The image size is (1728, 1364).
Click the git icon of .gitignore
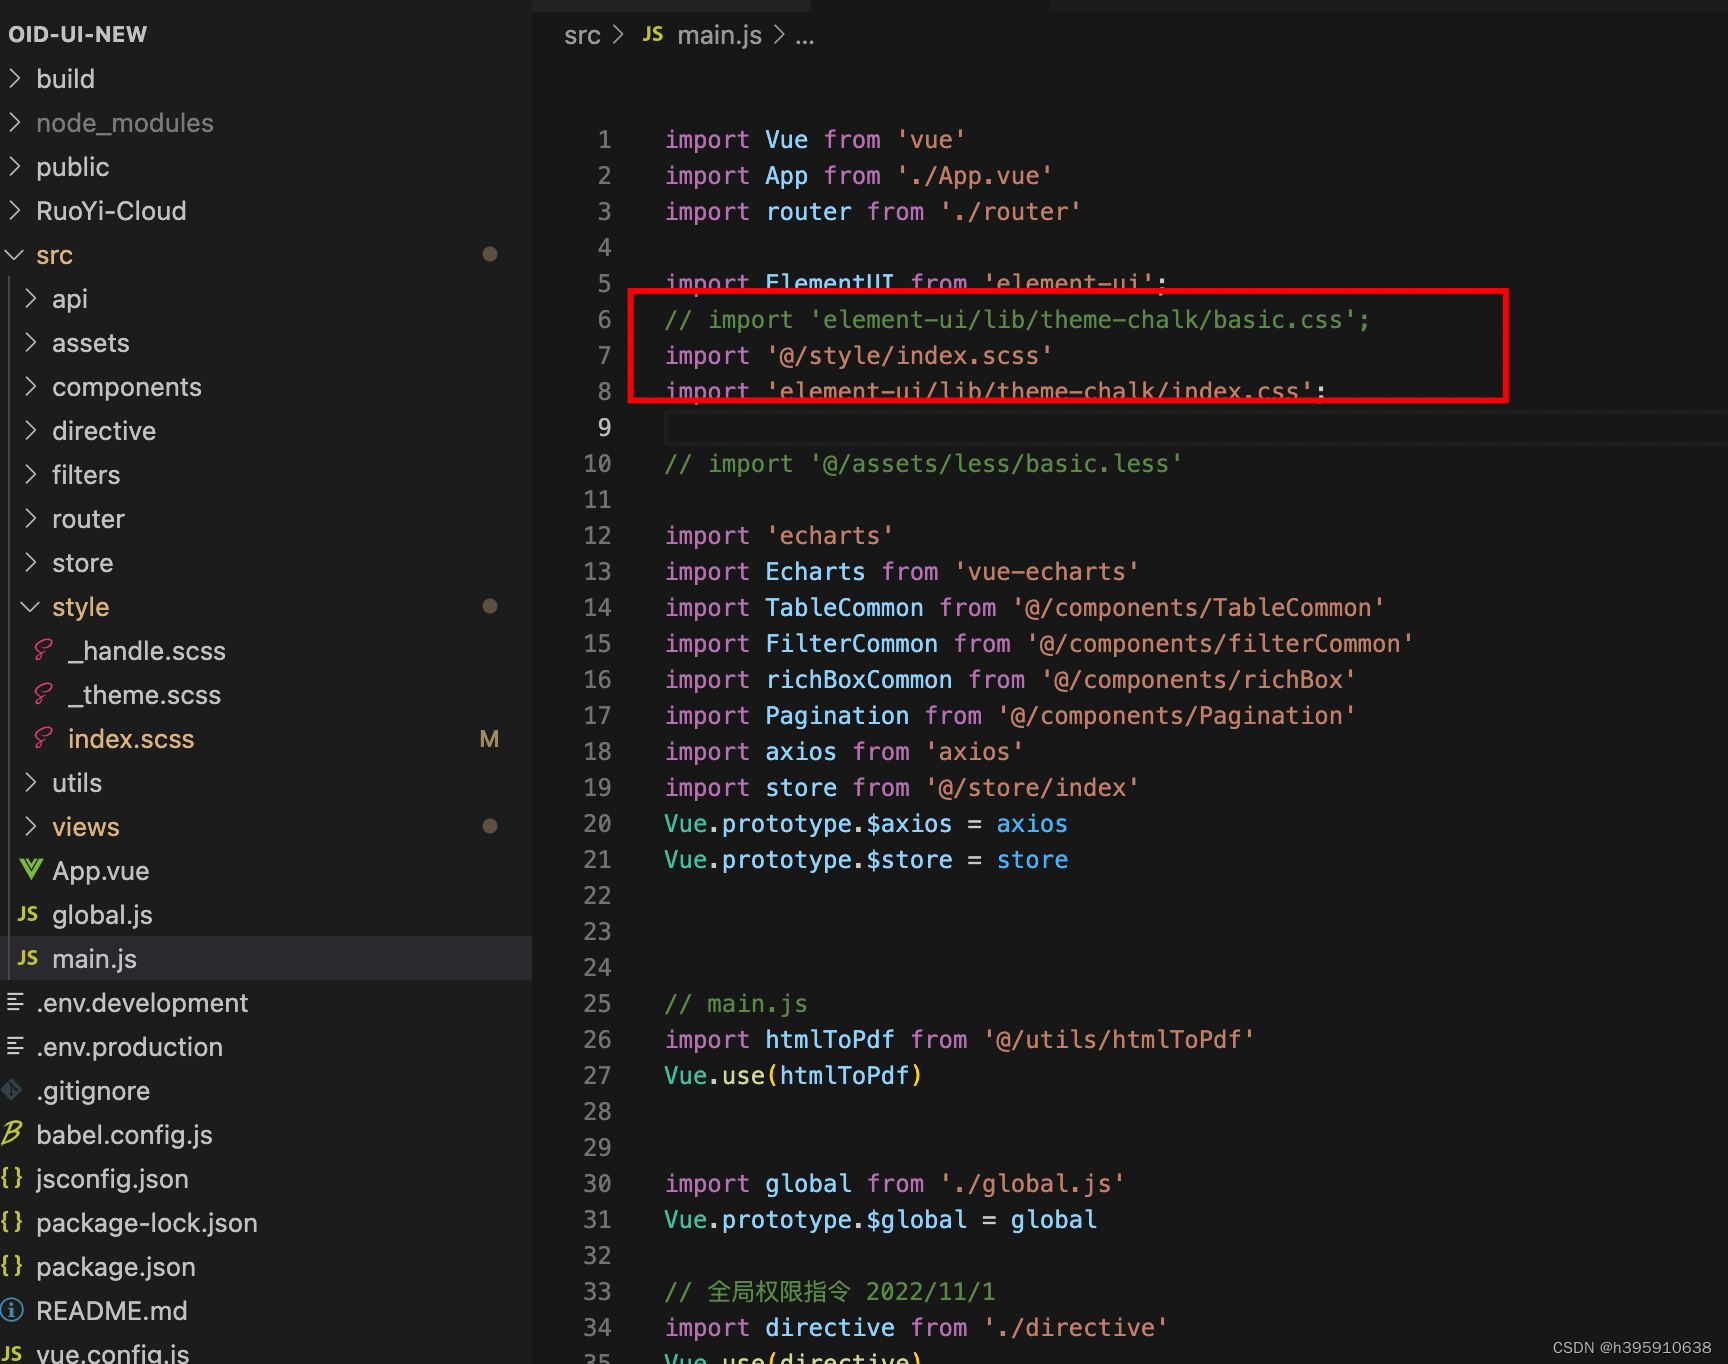point(12,1089)
